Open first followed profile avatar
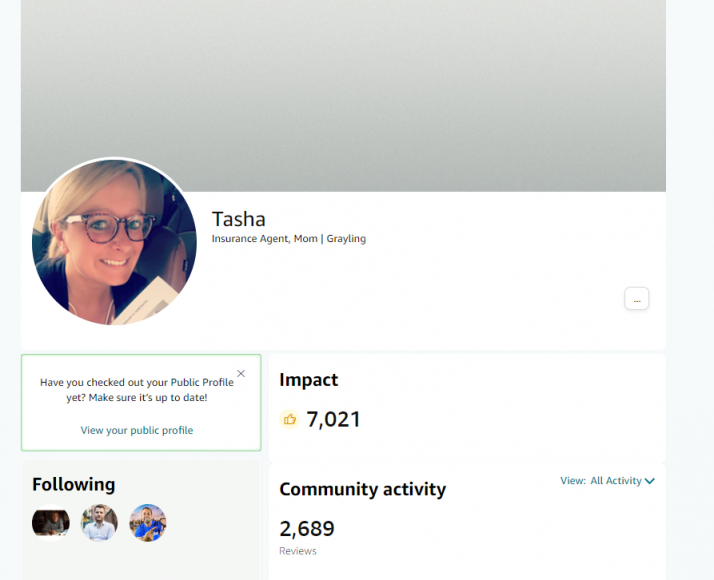 (x=51, y=523)
